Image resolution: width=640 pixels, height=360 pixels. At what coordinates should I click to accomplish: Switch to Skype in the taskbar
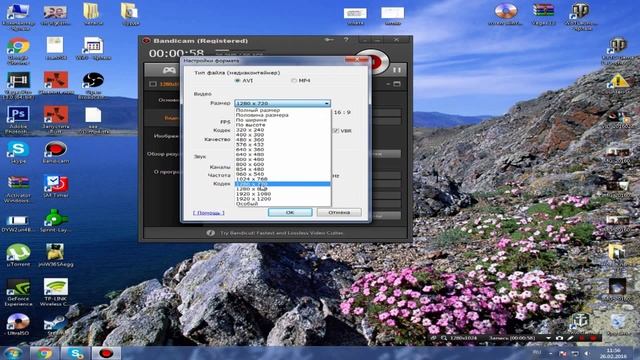[x=75, y=353]
